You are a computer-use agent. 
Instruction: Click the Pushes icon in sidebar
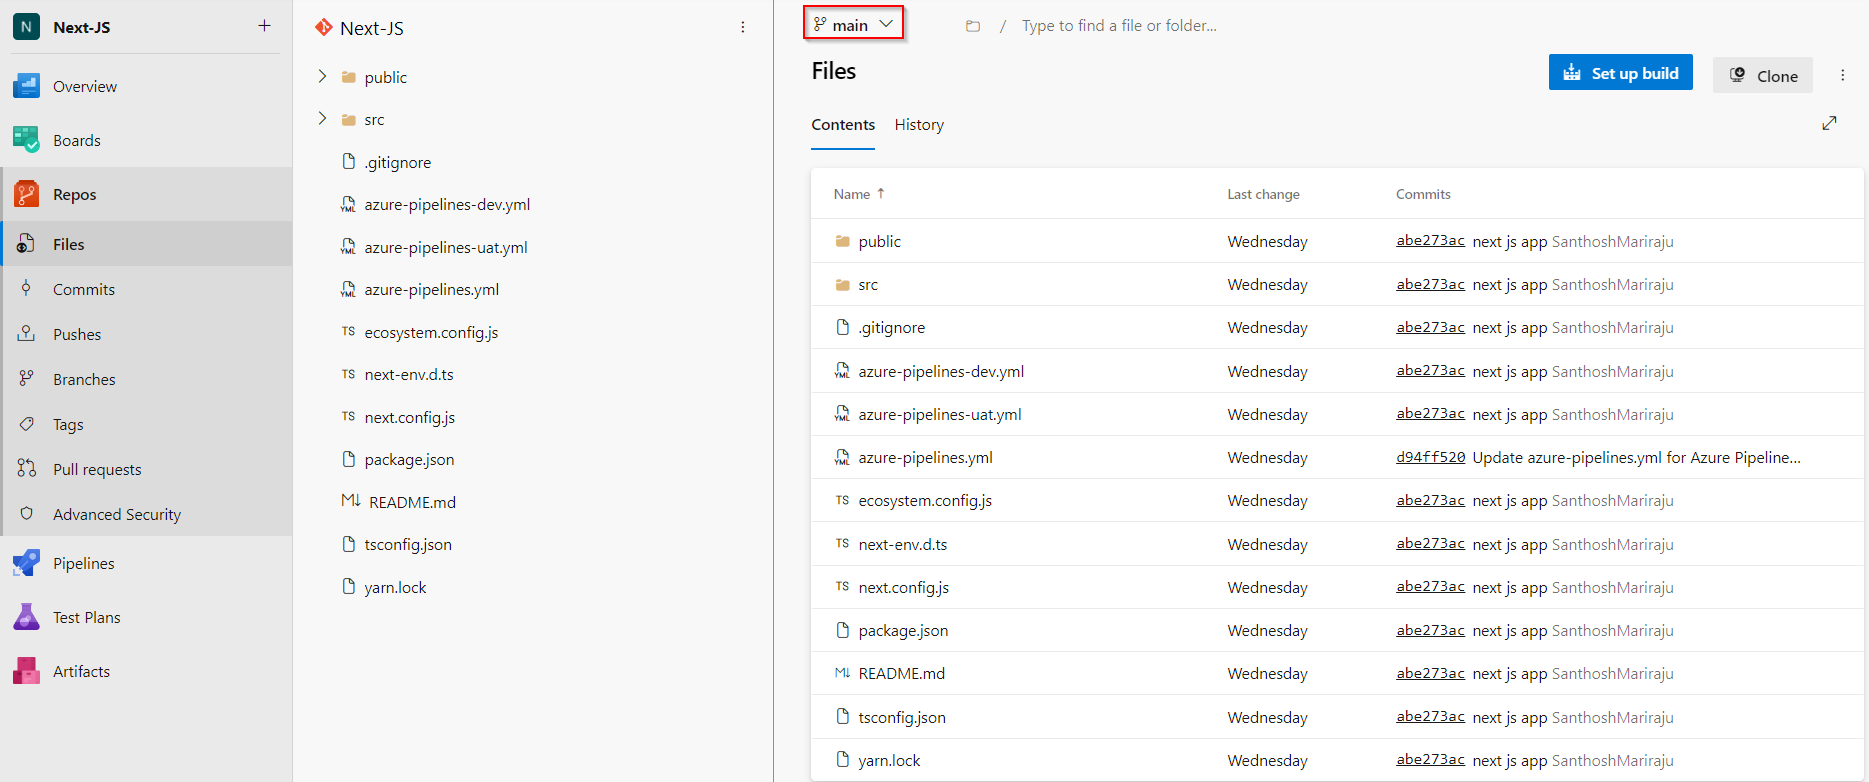point(26,334)
